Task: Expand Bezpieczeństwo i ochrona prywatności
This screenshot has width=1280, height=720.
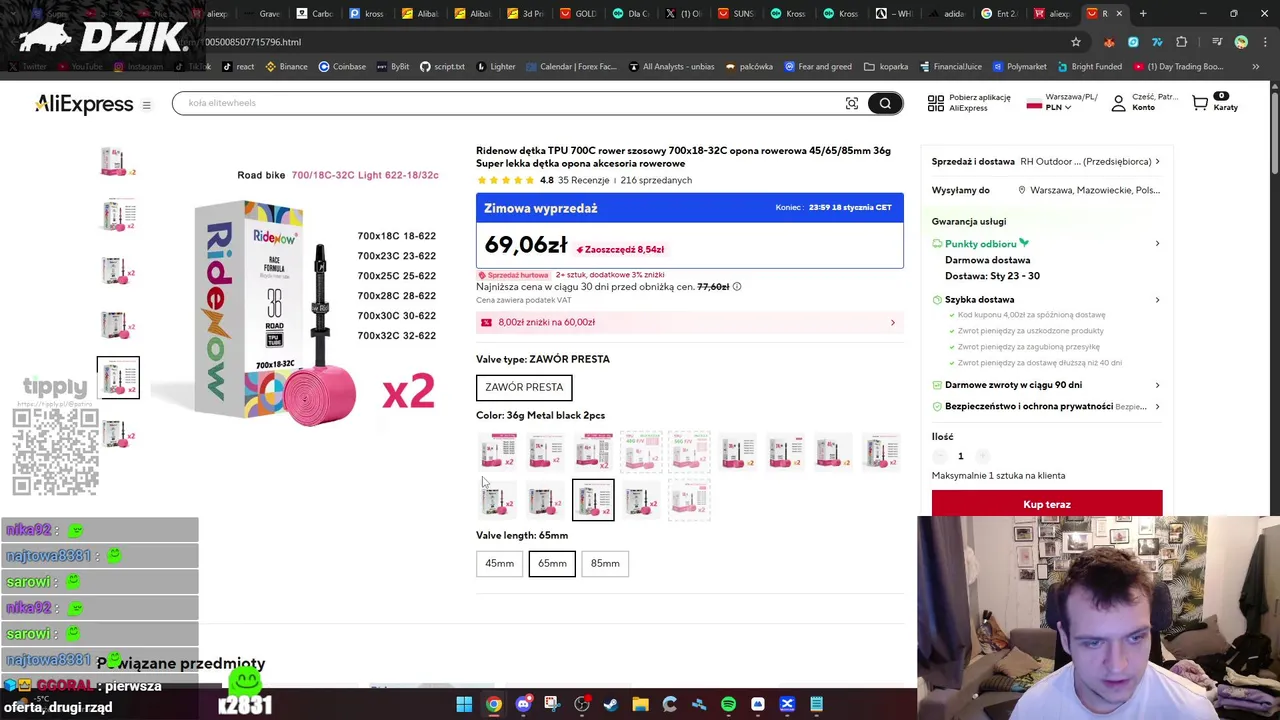Action: [1046, 407]
